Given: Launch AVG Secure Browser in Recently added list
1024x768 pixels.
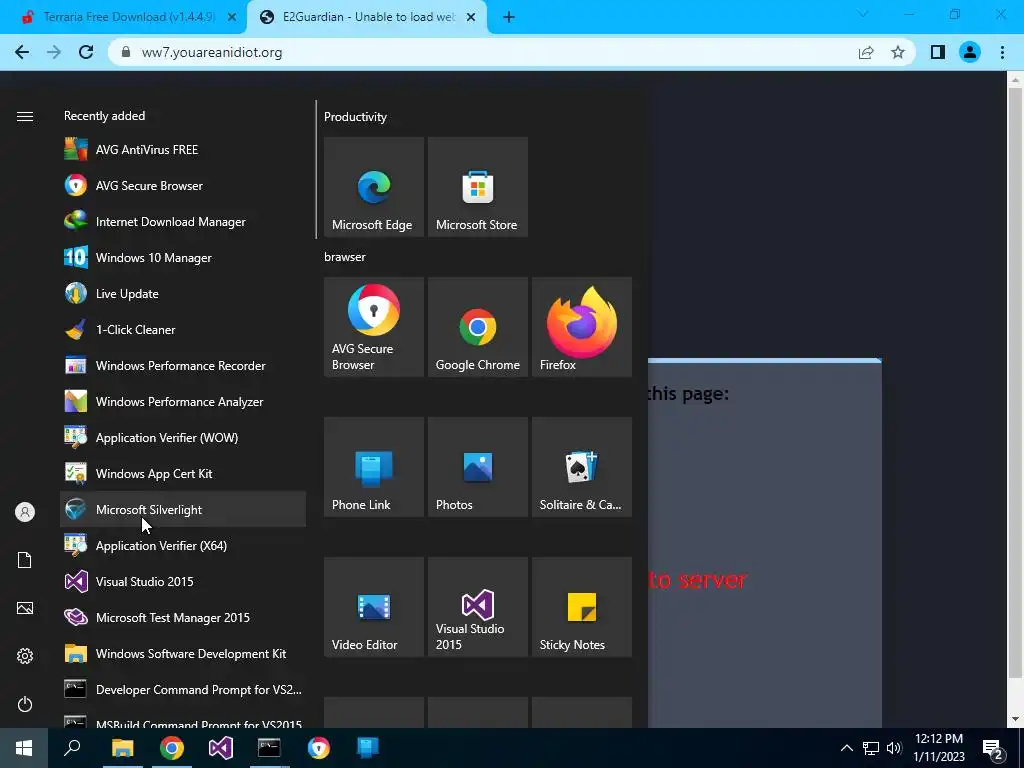Looking at the screenshot, I should coord(183,185).
